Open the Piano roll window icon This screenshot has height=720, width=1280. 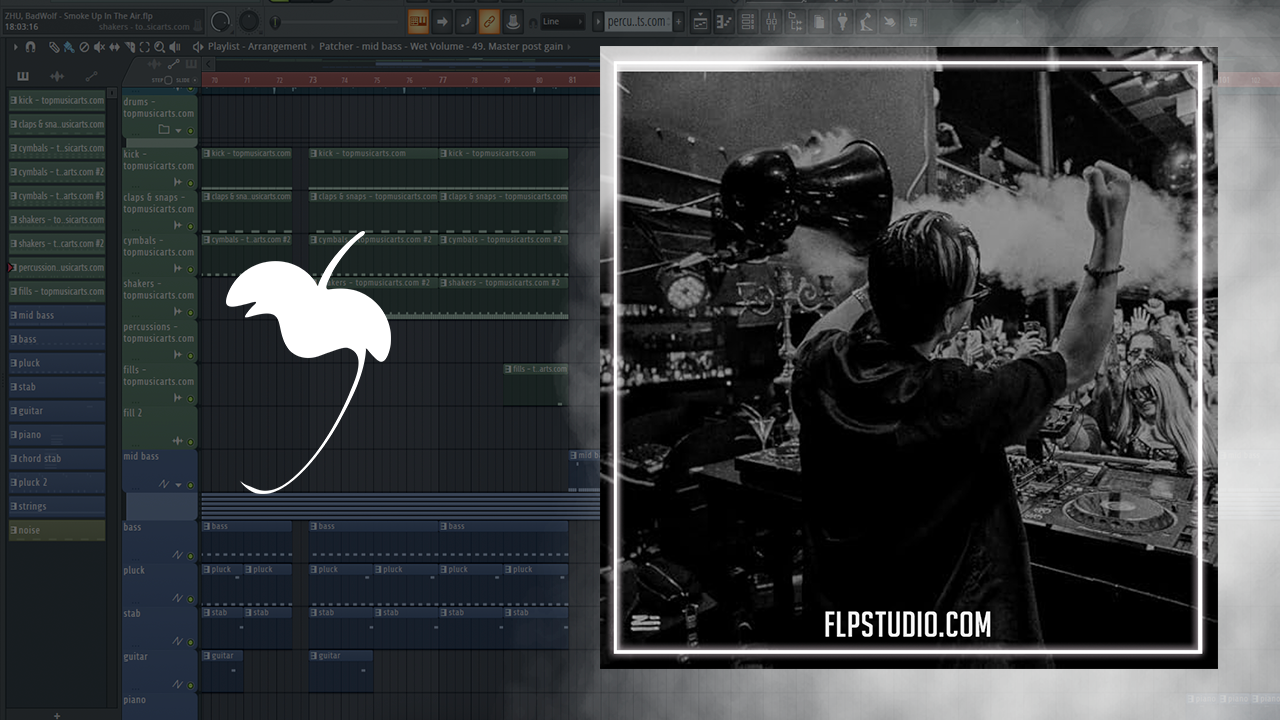(724, 21)
